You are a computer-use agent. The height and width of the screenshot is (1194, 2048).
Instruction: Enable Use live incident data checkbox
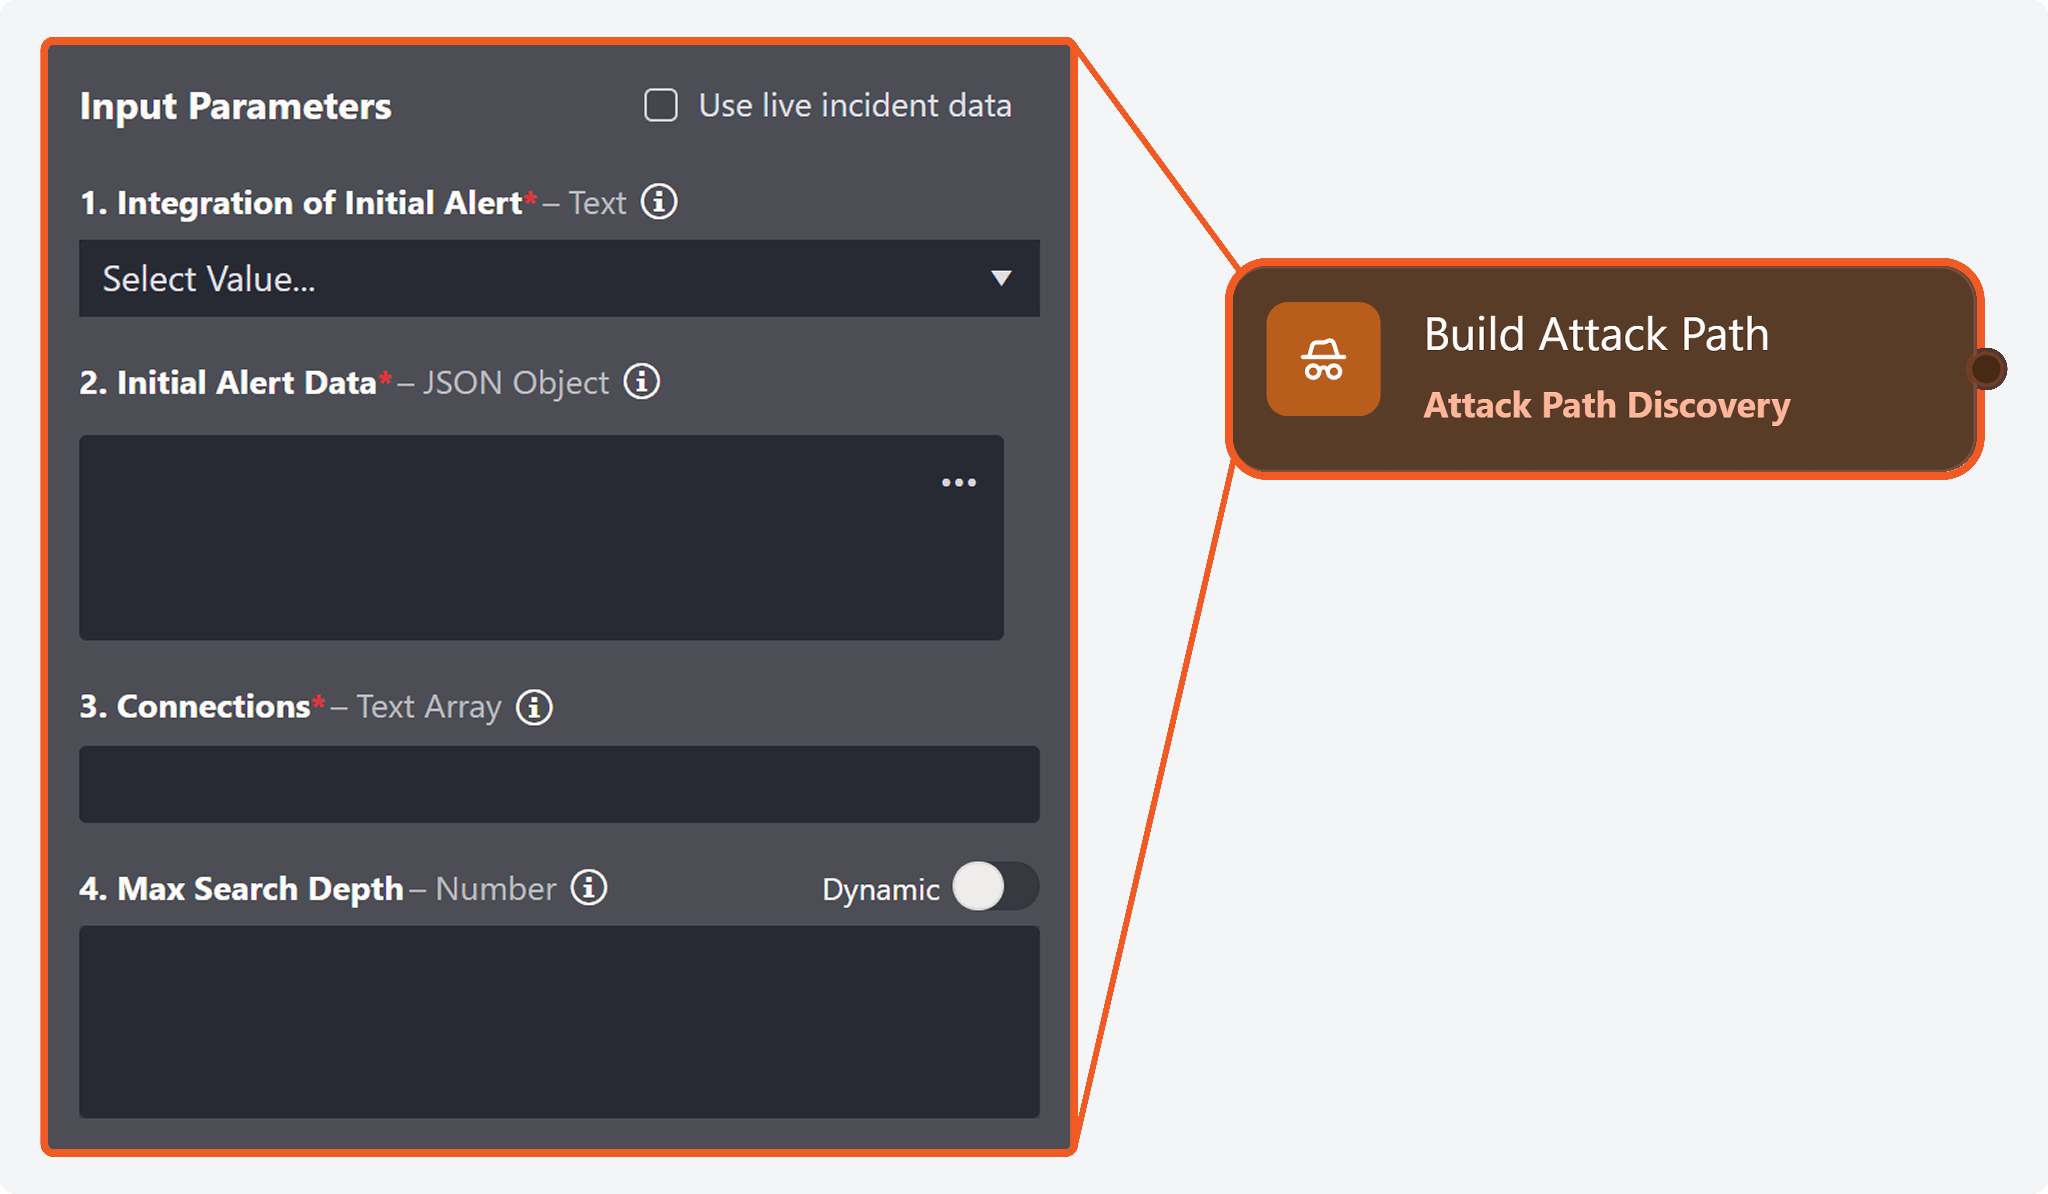click(x=661, y=105)
